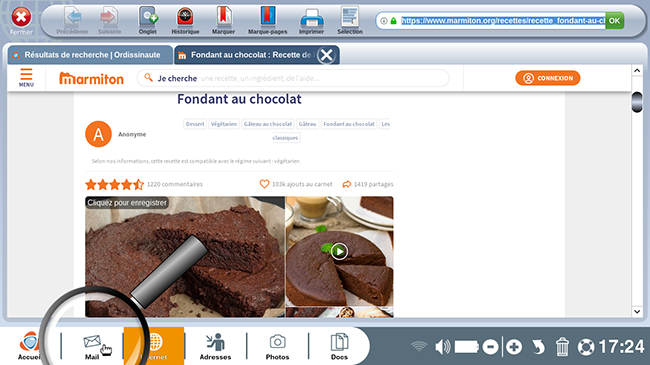Close the Fondant au chocolat tab
The height and width of the screenshot is (365, 650).
click(x=326, y=55)
